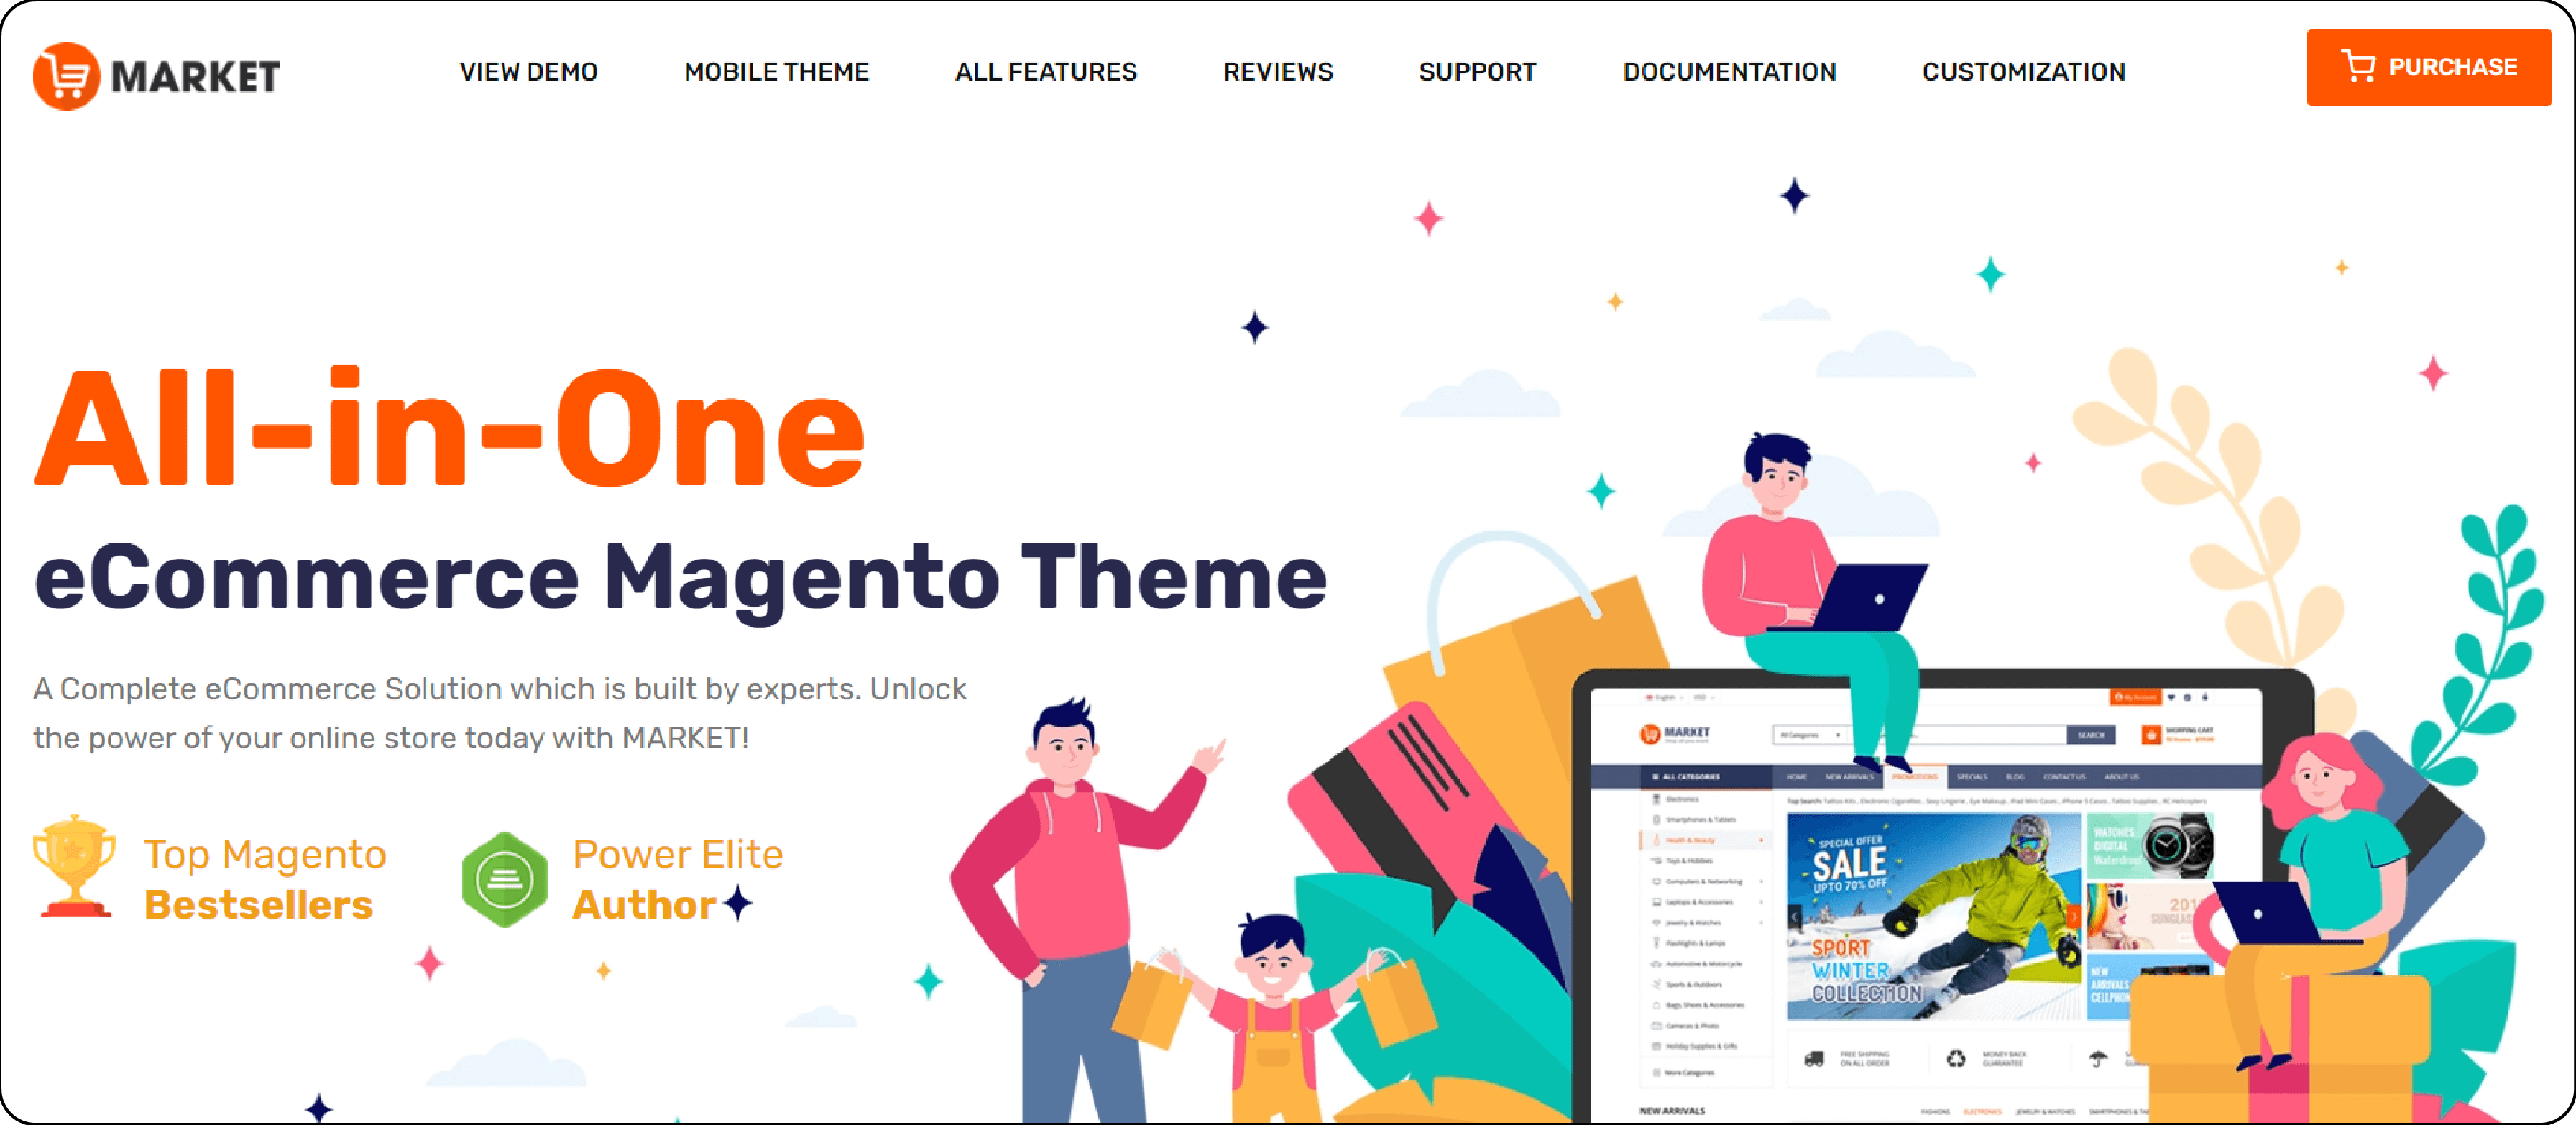The image size is (2576, 1125).
Task: Open the VIEW DEMO menu item
Action: pyautogui.click(x=528, y=72)
